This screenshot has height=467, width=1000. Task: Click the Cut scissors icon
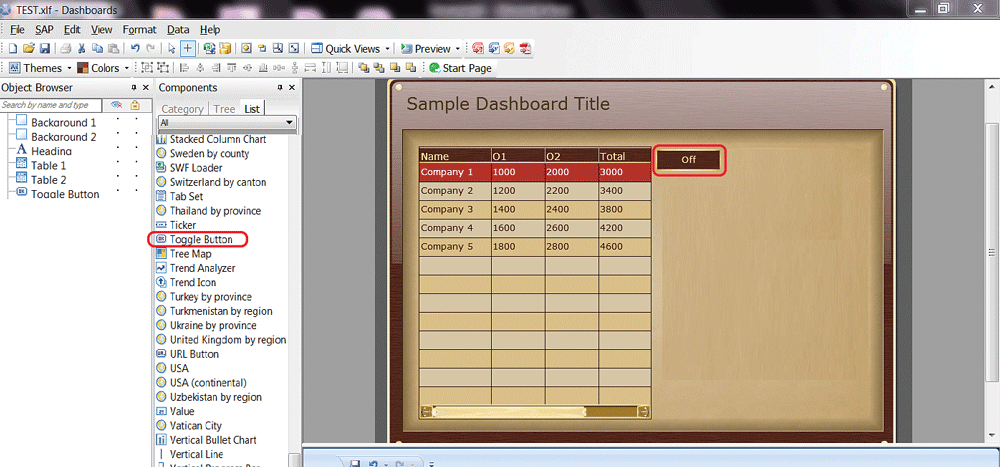tap(82, 48)
